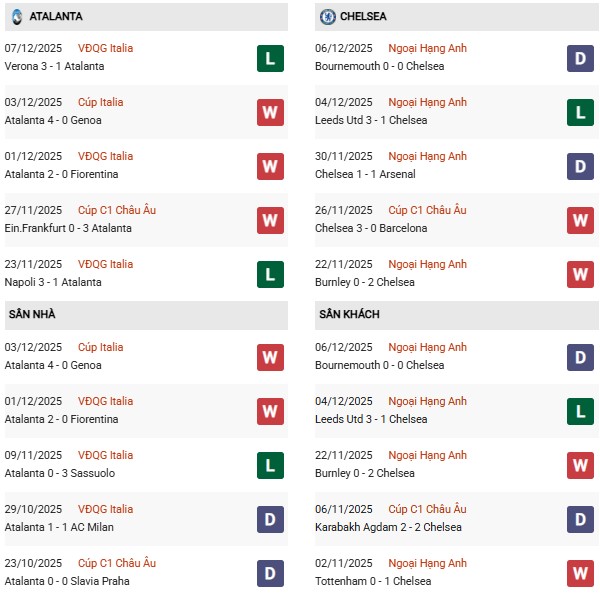Open VĐQG Italia link dated 23/11/2025
The image size is (600, 594).
[x=105, y=264]
